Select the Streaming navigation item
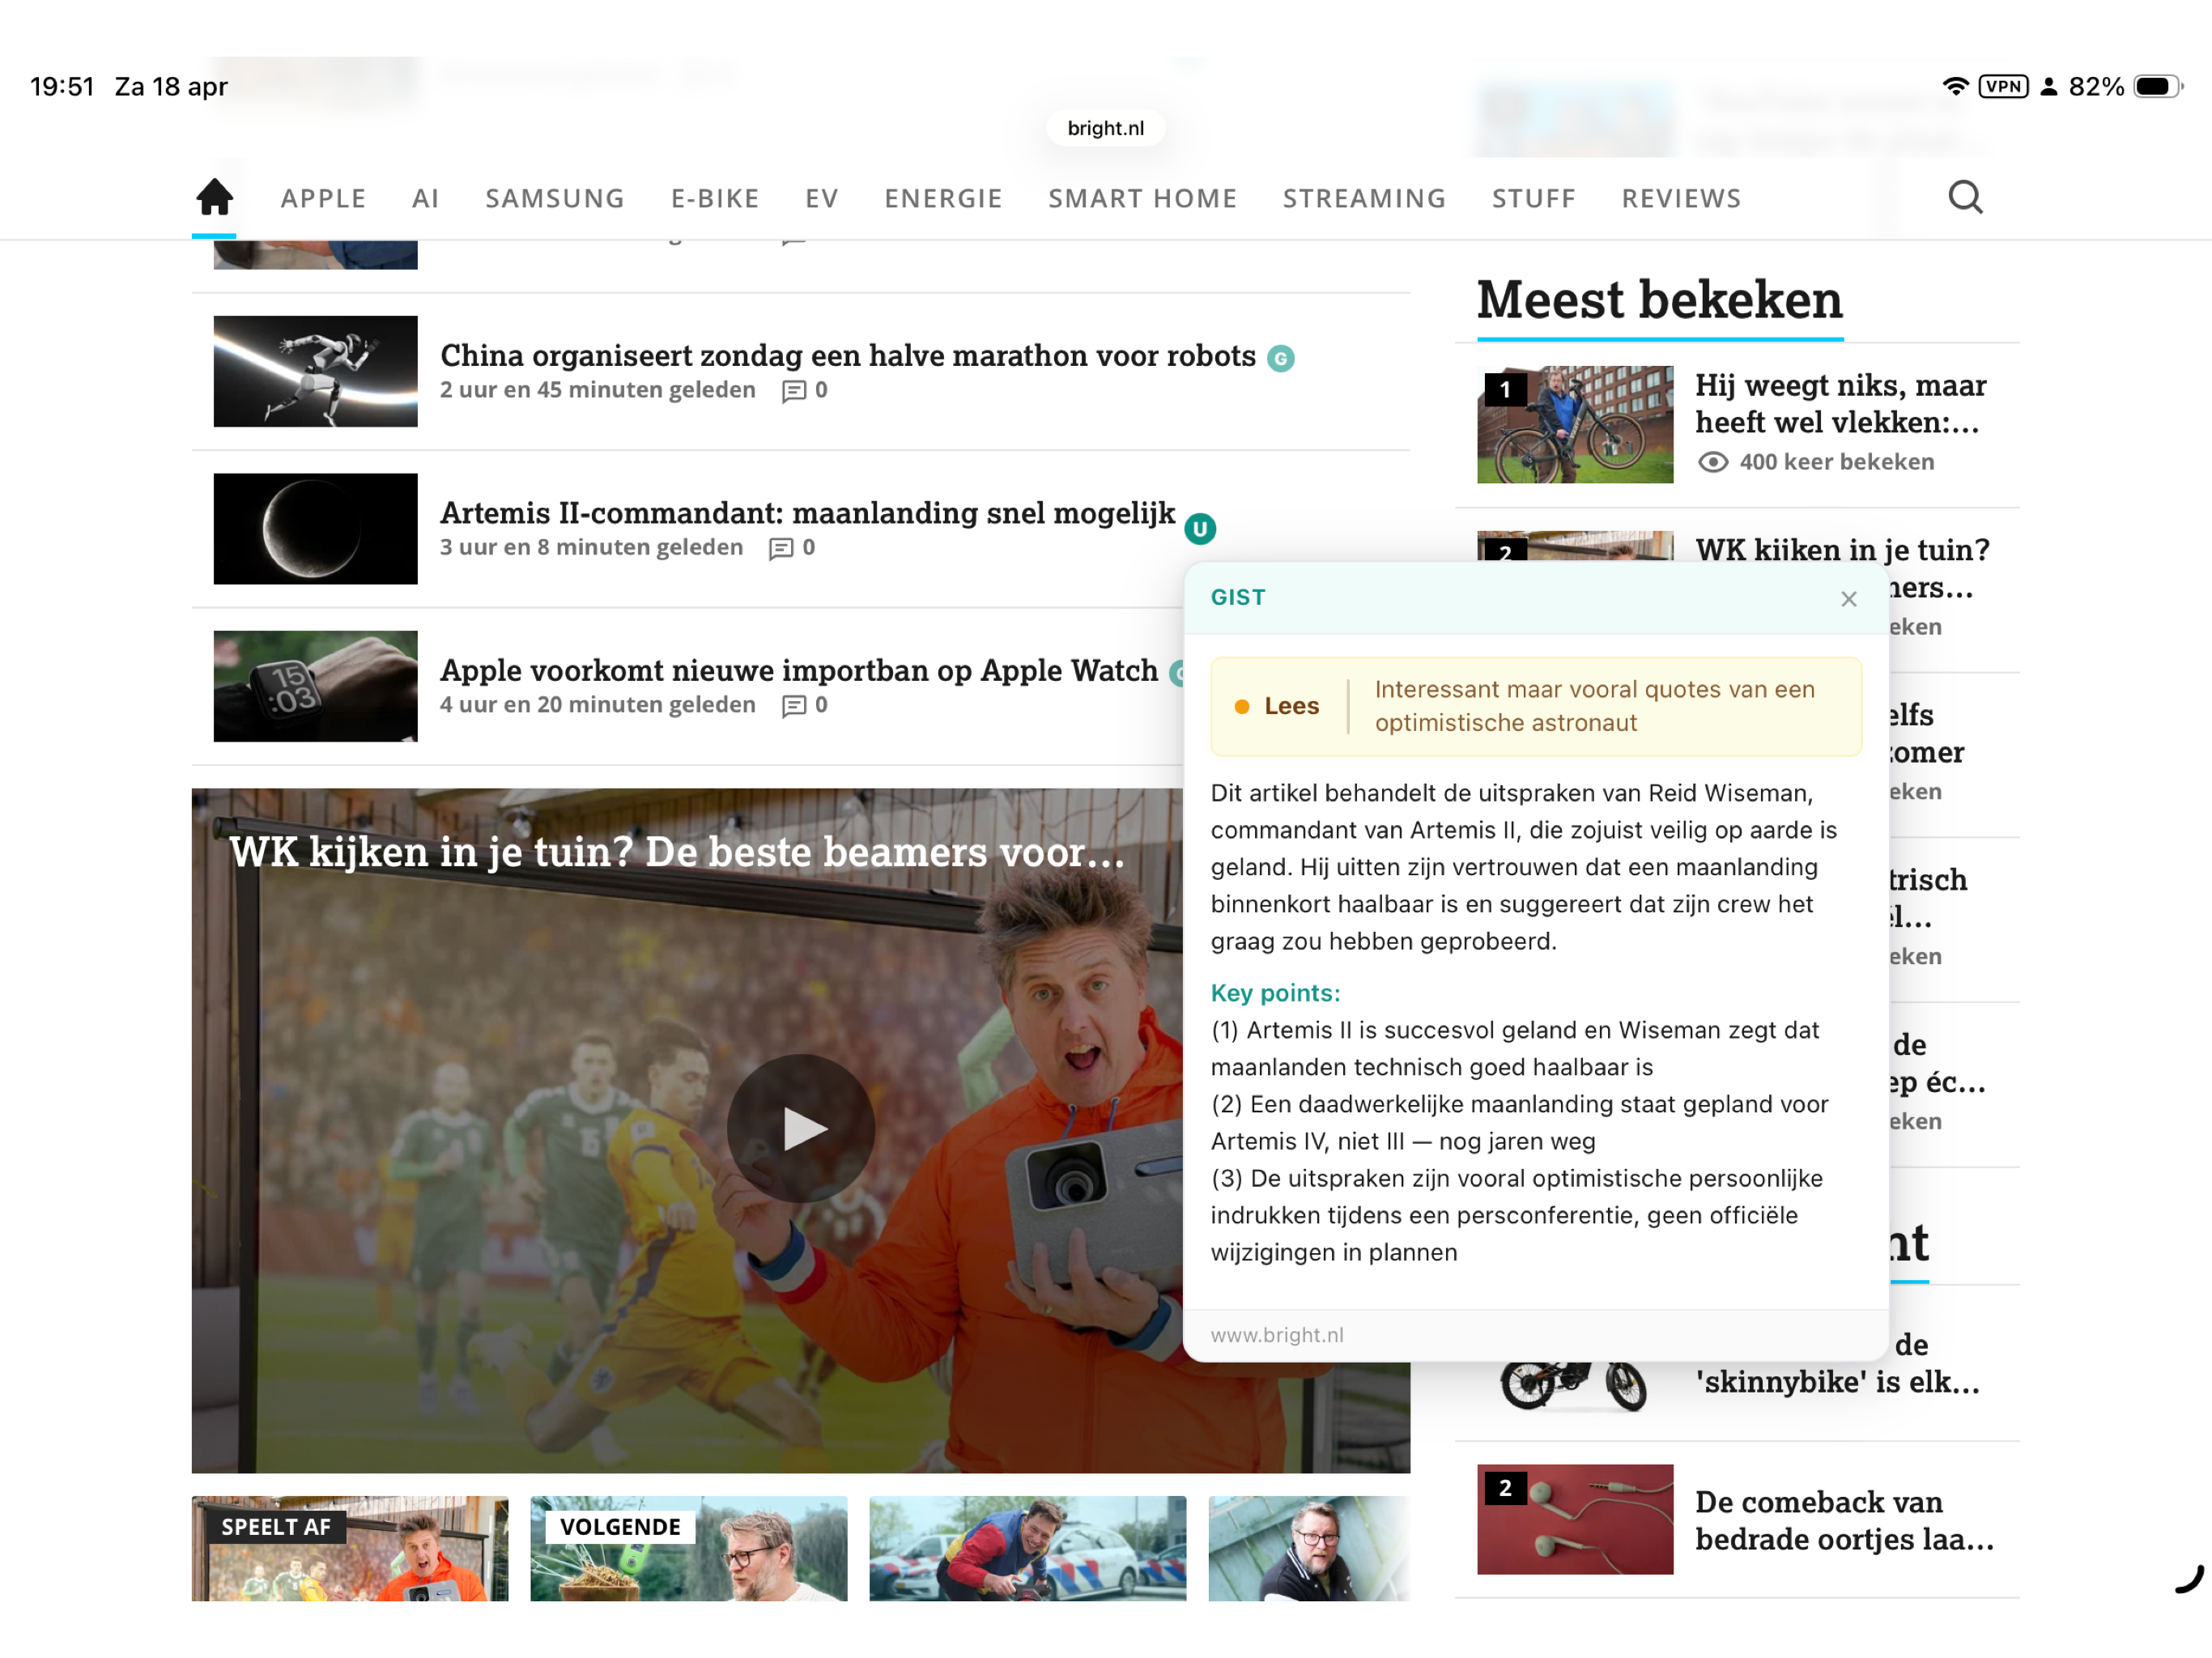Image resolution: width=2212 pixels, height=1658 pixels. (1364, 198)
